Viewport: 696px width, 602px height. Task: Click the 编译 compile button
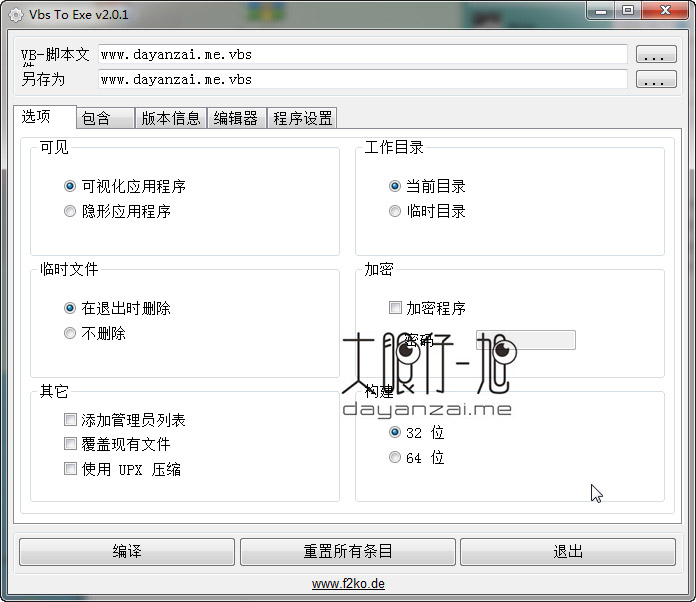(127, 552)
